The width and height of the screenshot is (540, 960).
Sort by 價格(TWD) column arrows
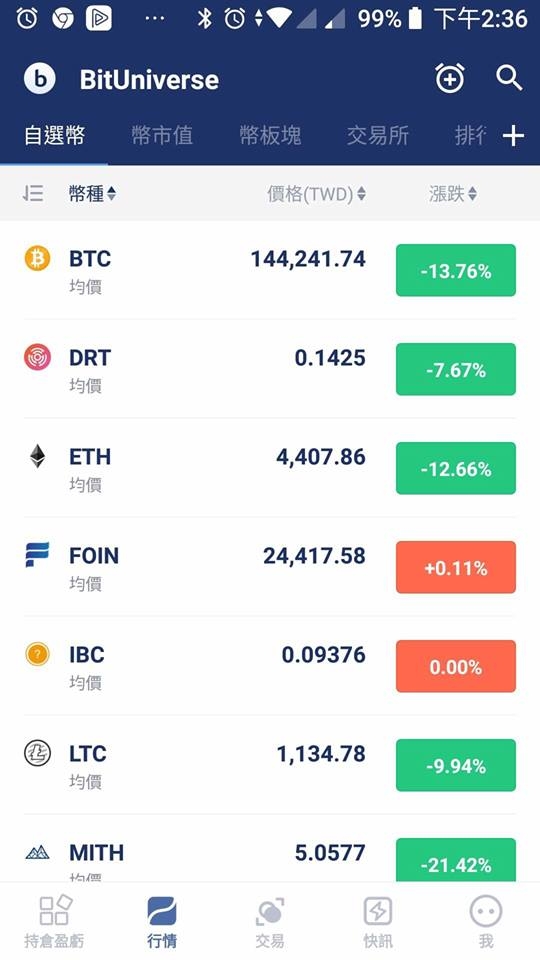[x=361, y=194]
